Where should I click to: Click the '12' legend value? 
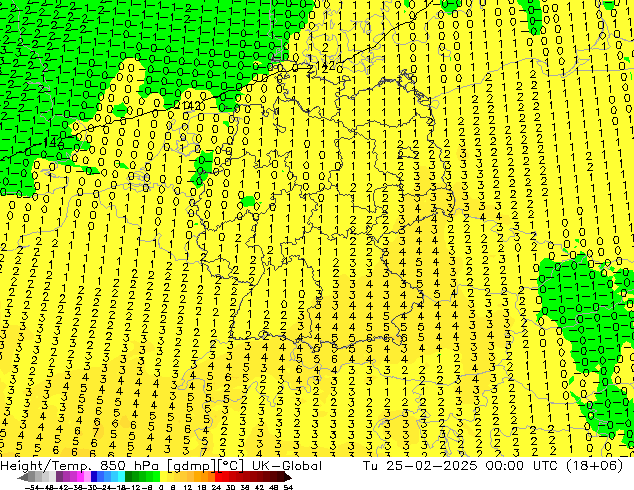(188, 488)
